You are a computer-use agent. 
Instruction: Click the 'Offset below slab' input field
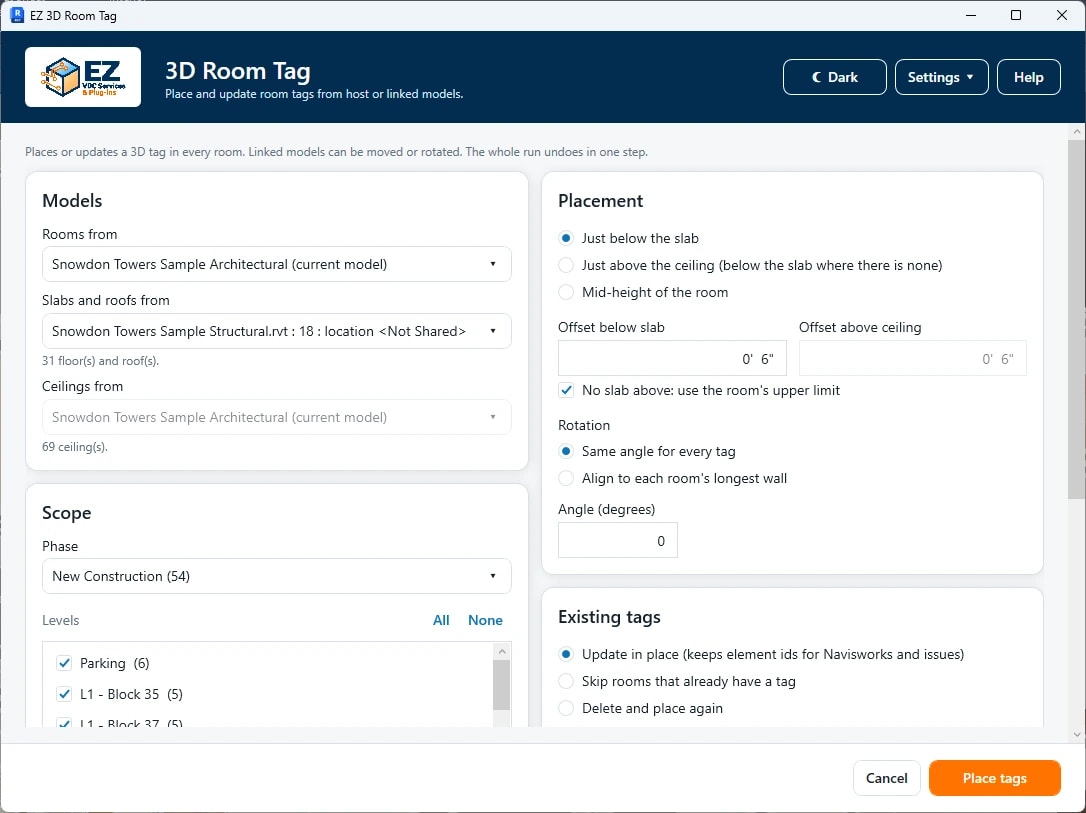click(x=672, y=358)
